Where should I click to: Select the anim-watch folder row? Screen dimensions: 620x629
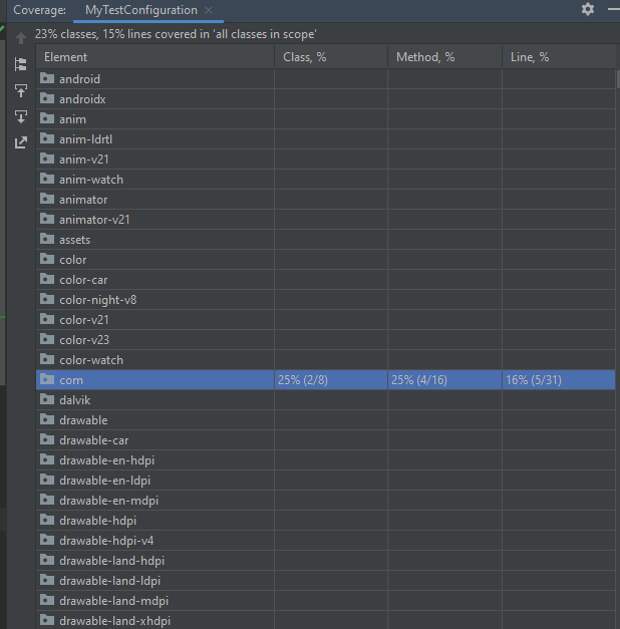click(326, 179)
